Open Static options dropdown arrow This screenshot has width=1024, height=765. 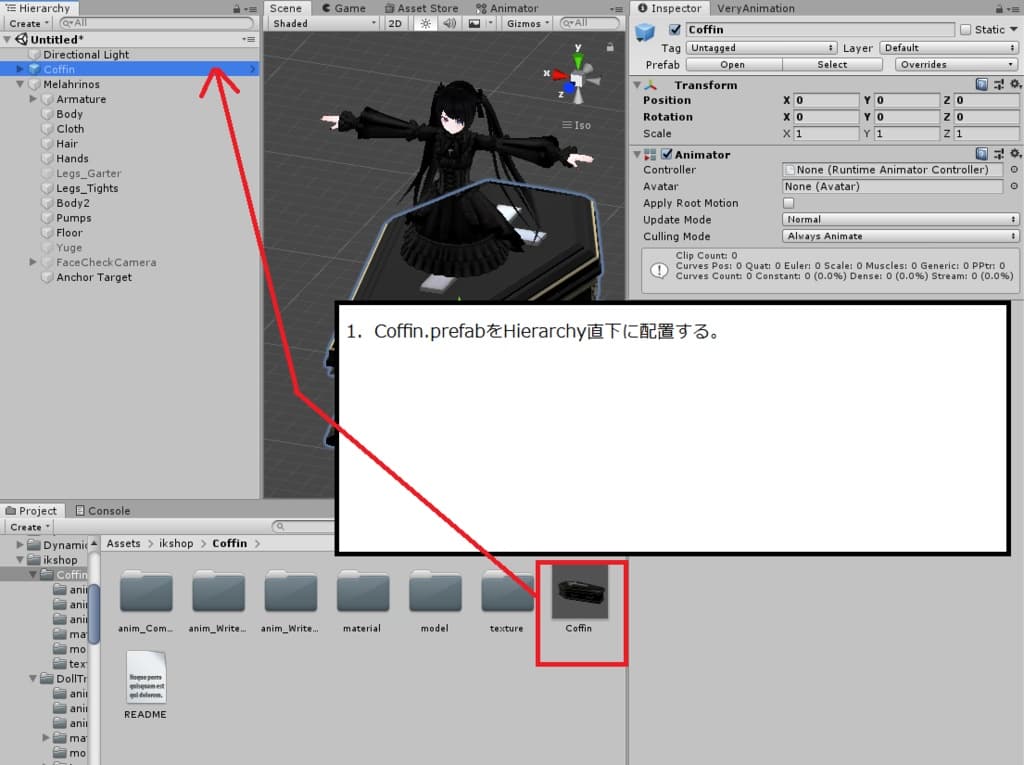[1014, 29]
